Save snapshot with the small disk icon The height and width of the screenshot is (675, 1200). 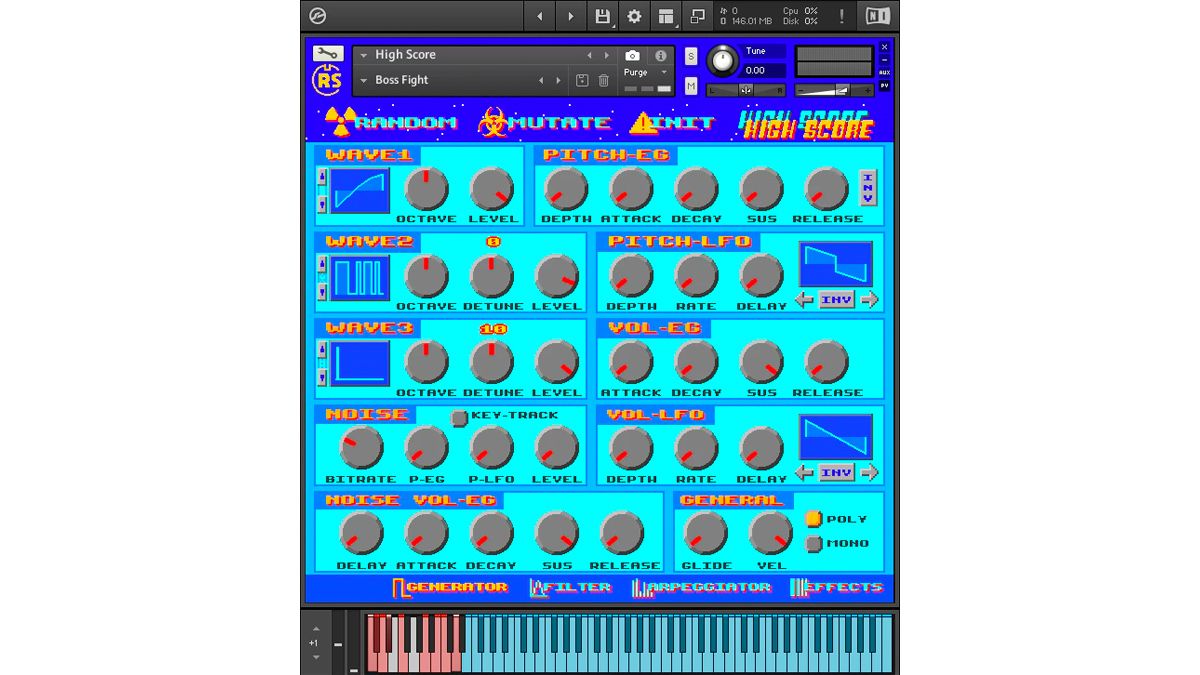click(x=582, y=81)
